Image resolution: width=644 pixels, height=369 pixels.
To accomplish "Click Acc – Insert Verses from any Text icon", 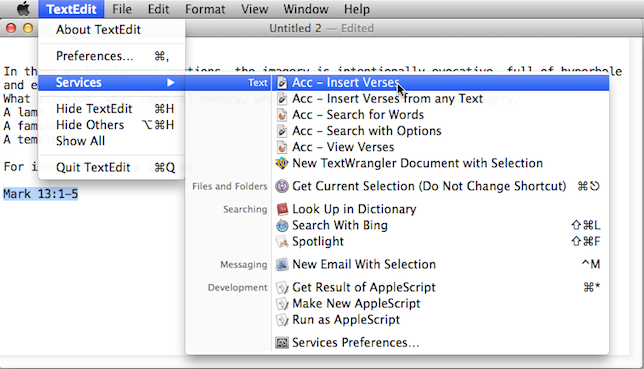I will point(282,99).
